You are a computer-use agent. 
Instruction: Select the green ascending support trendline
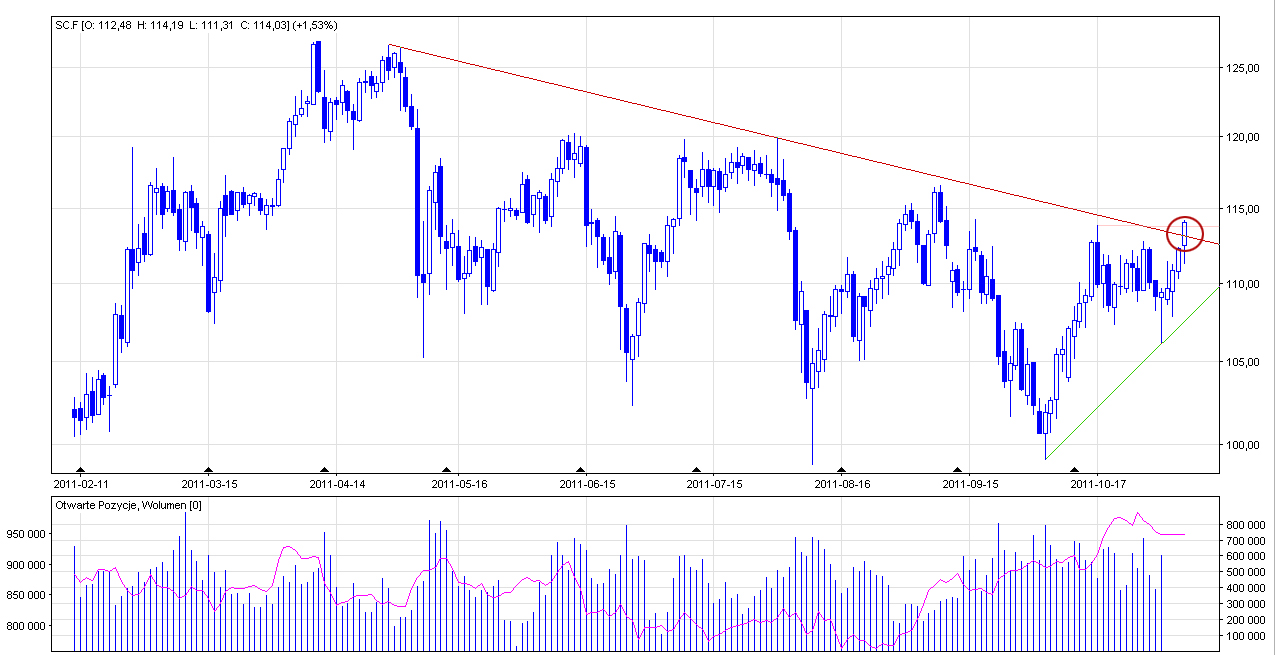(1103, 401)
